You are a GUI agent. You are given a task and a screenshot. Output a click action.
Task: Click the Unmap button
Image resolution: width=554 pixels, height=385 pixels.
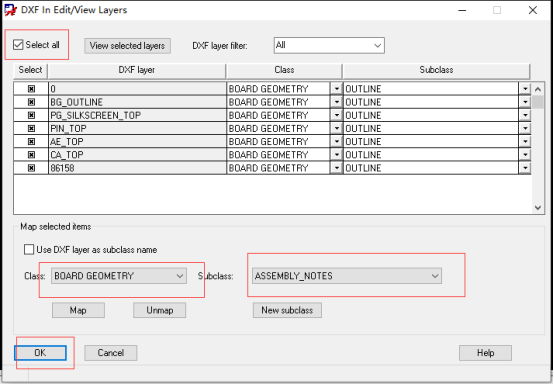pyautogui.click(x=160, y=310)
